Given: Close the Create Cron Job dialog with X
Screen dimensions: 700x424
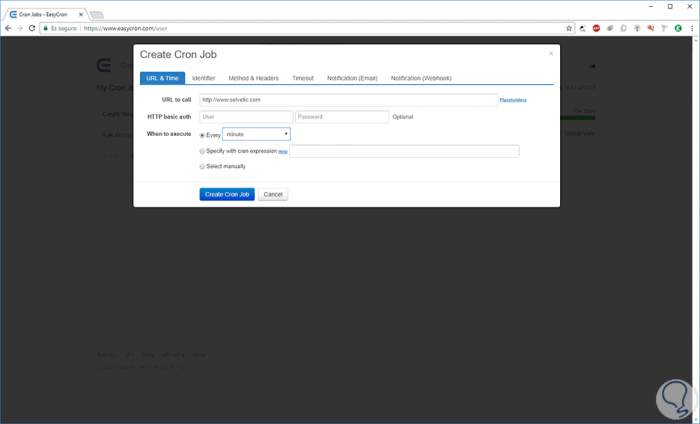Looking at the screenshot, I should 551,54.
